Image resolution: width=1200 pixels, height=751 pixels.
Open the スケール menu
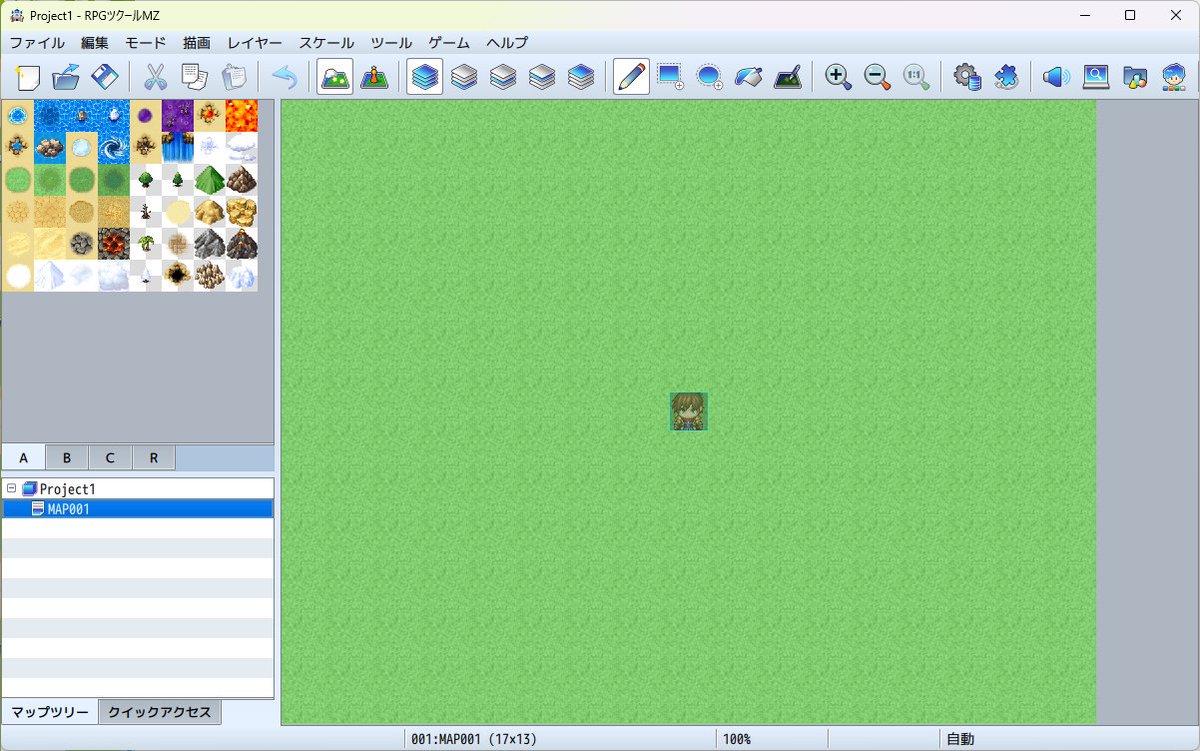327,43
